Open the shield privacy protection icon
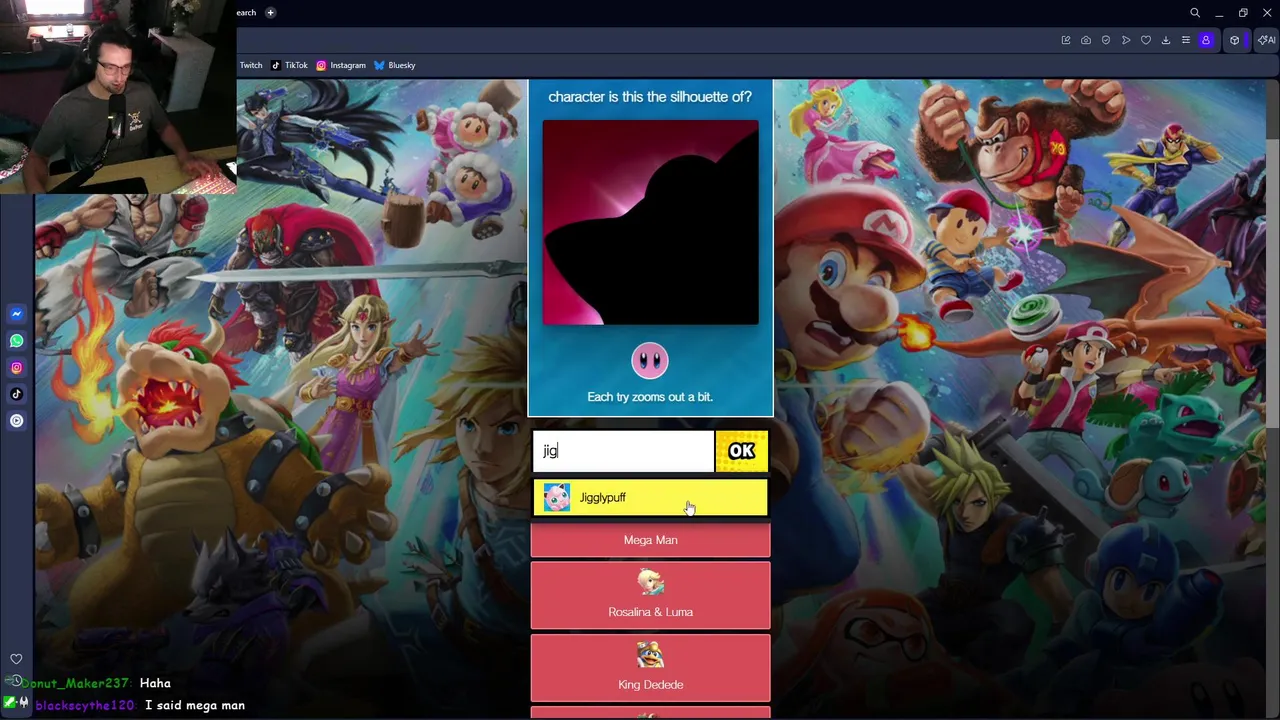1280x720 pixels. [x=1106, y=40]
